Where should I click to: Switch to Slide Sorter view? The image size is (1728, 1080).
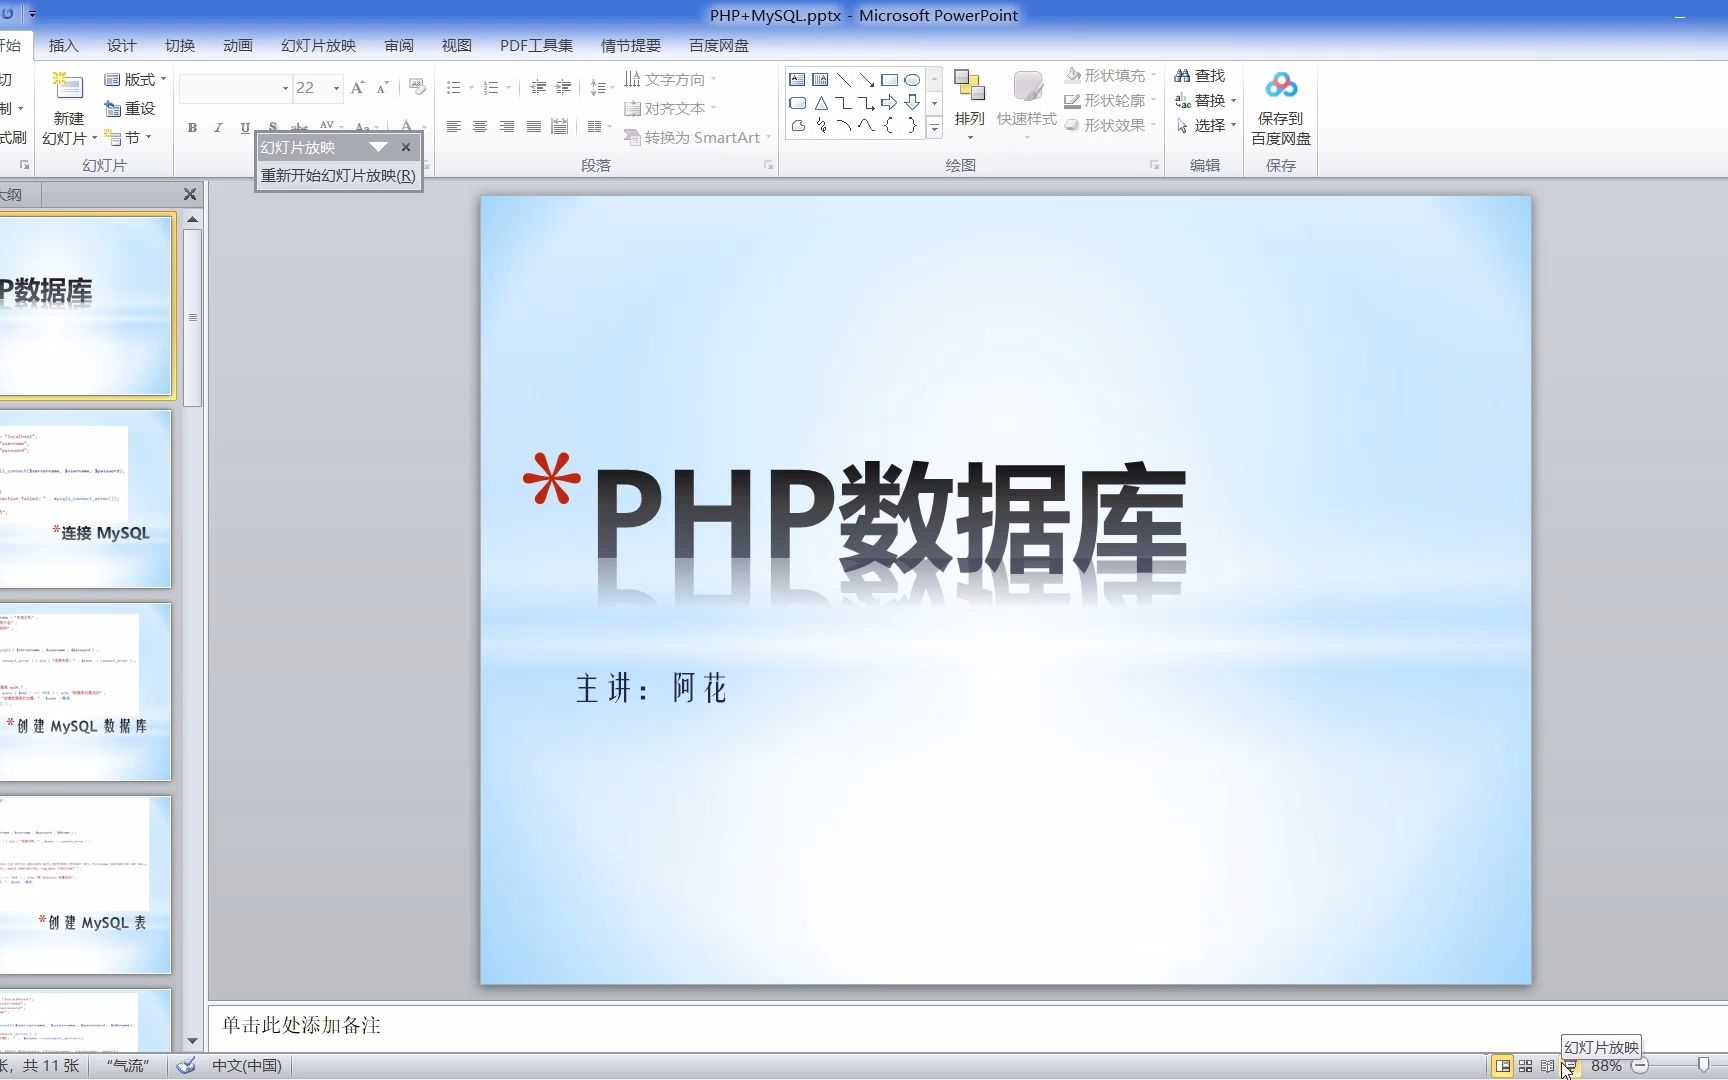point(1525,1066)
